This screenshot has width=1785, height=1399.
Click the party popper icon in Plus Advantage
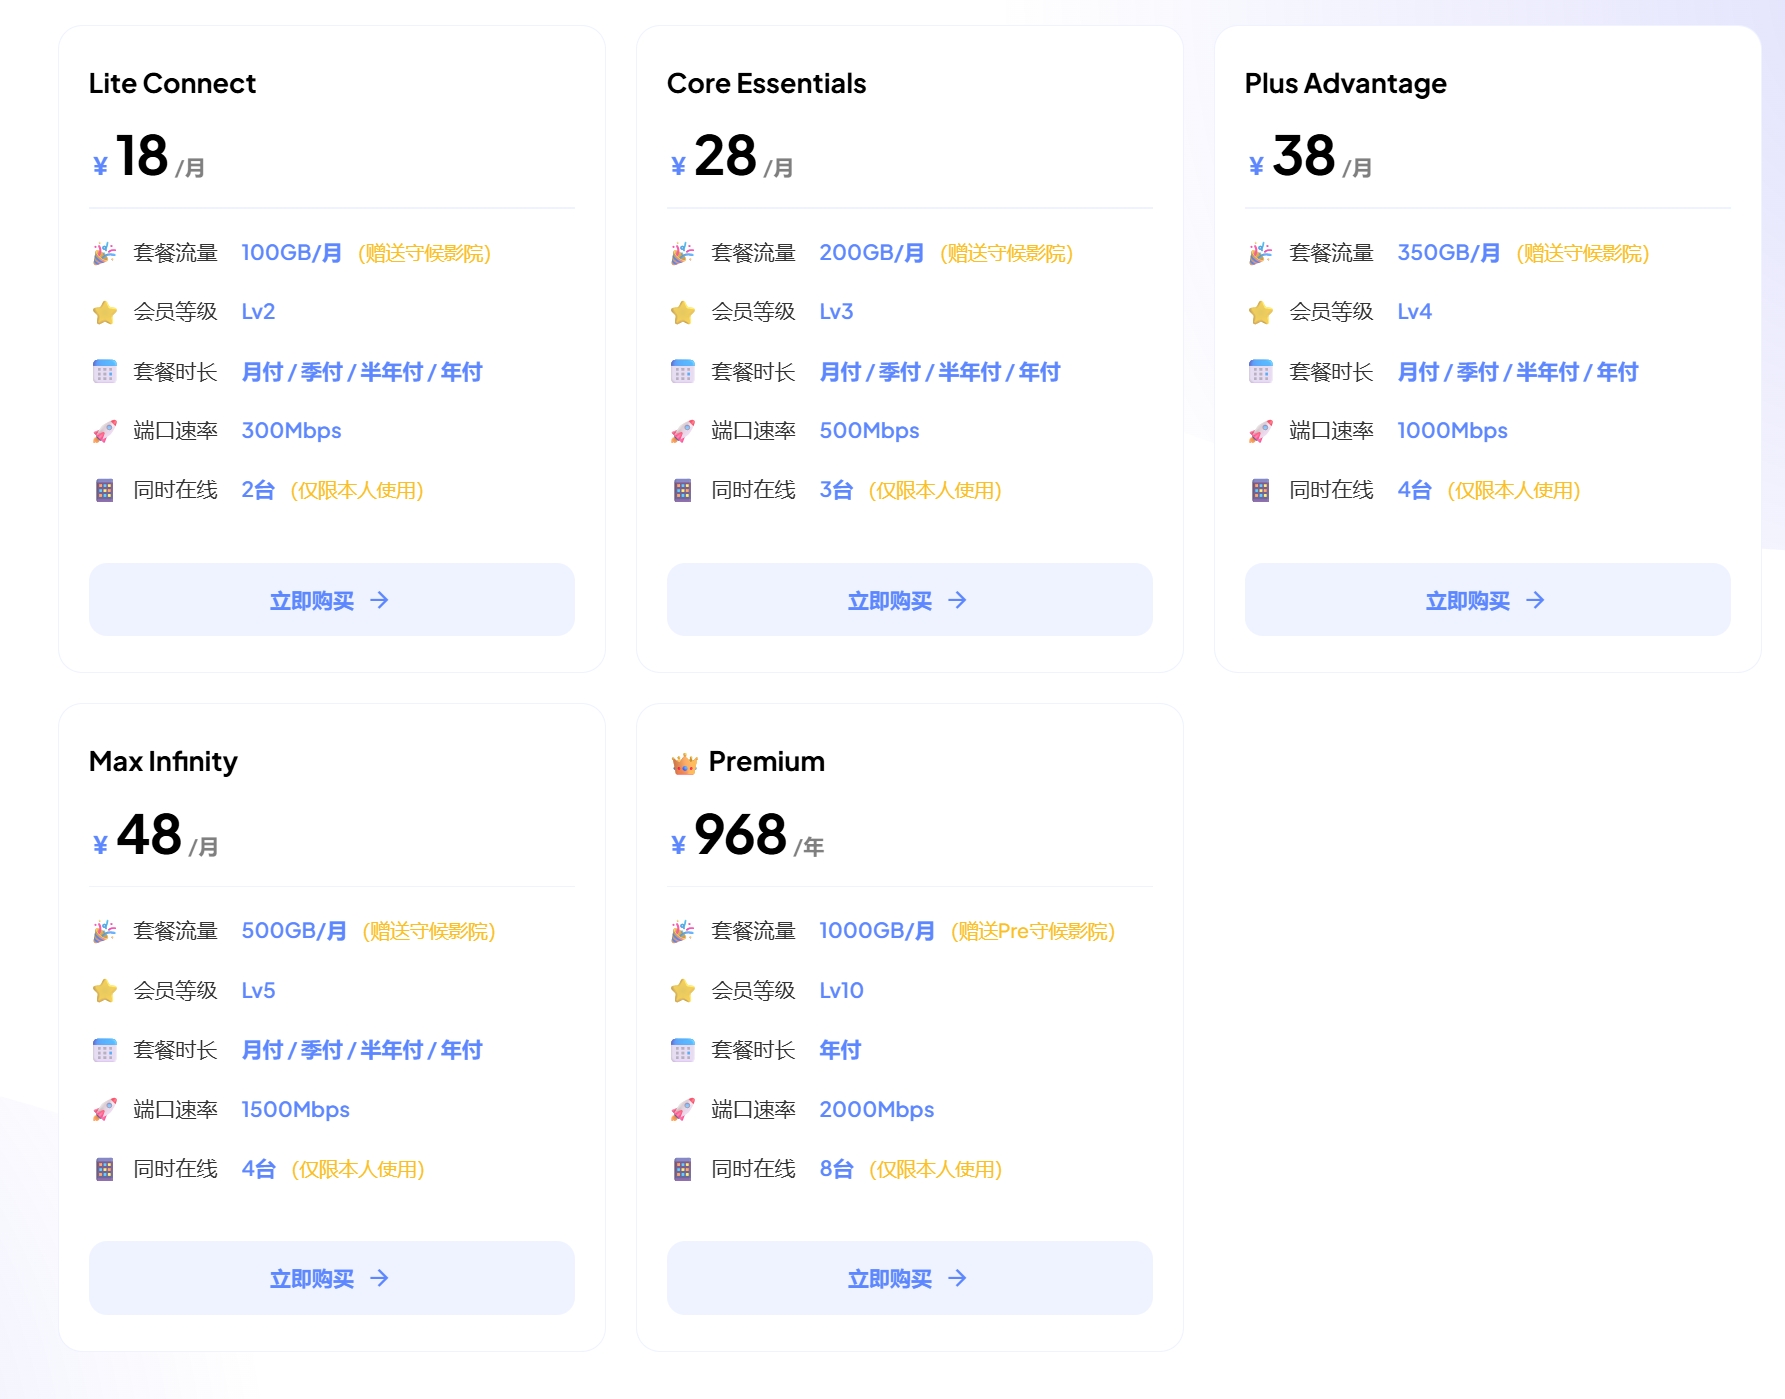pyautogui.click(x=1261, y=253)
